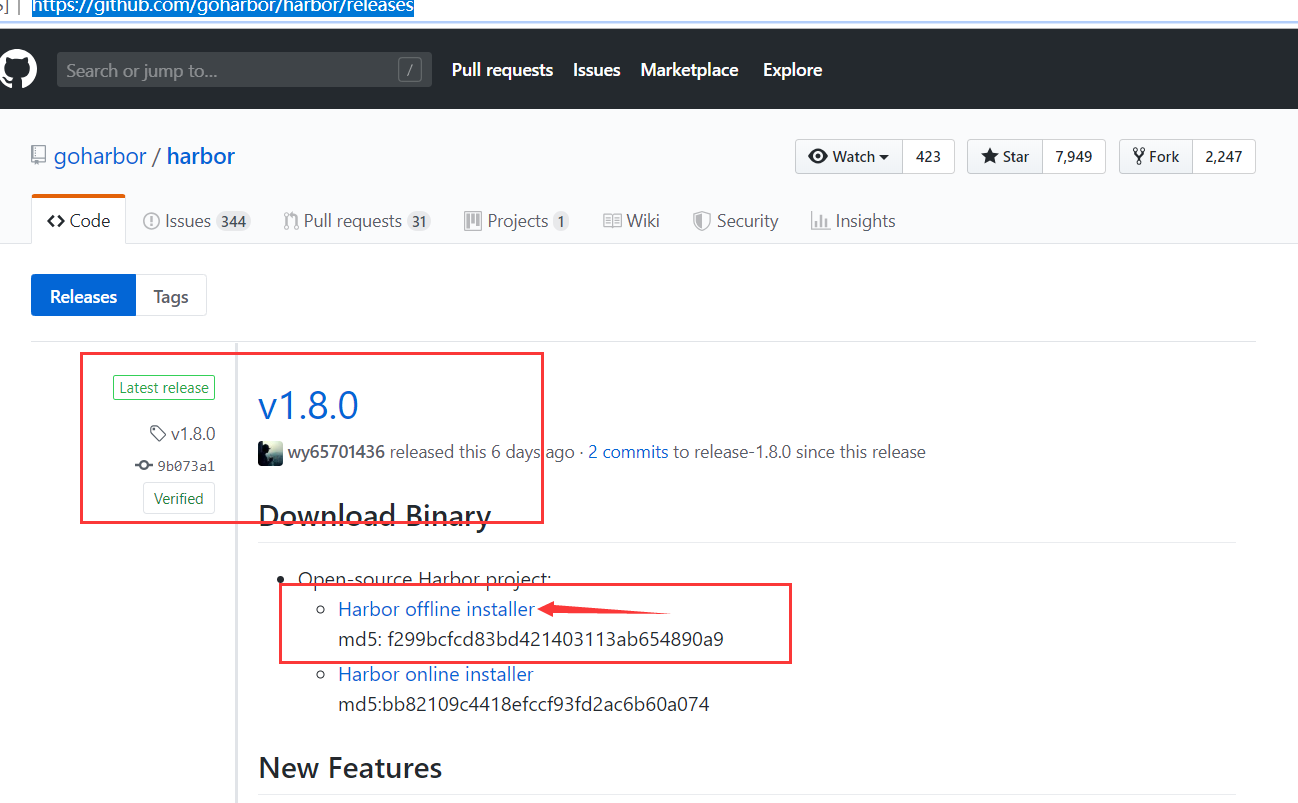Switch to Pull requests 31 tab
The height and width of the screenshot is (803, 1298).
(357, 221)
